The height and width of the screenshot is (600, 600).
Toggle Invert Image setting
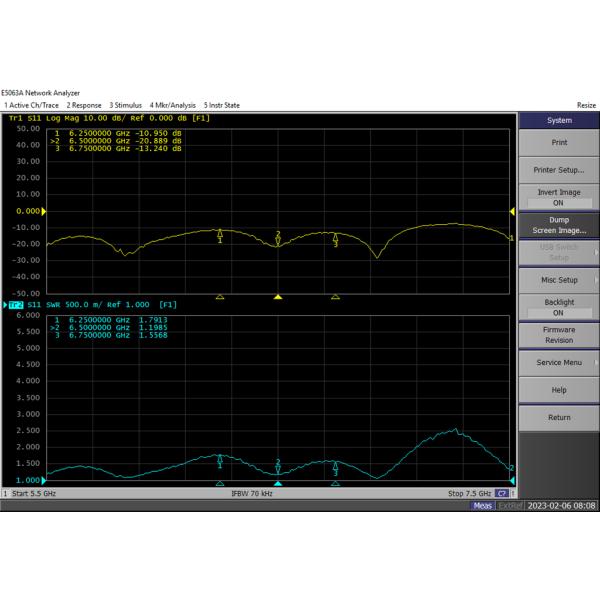tap(558, 197)
